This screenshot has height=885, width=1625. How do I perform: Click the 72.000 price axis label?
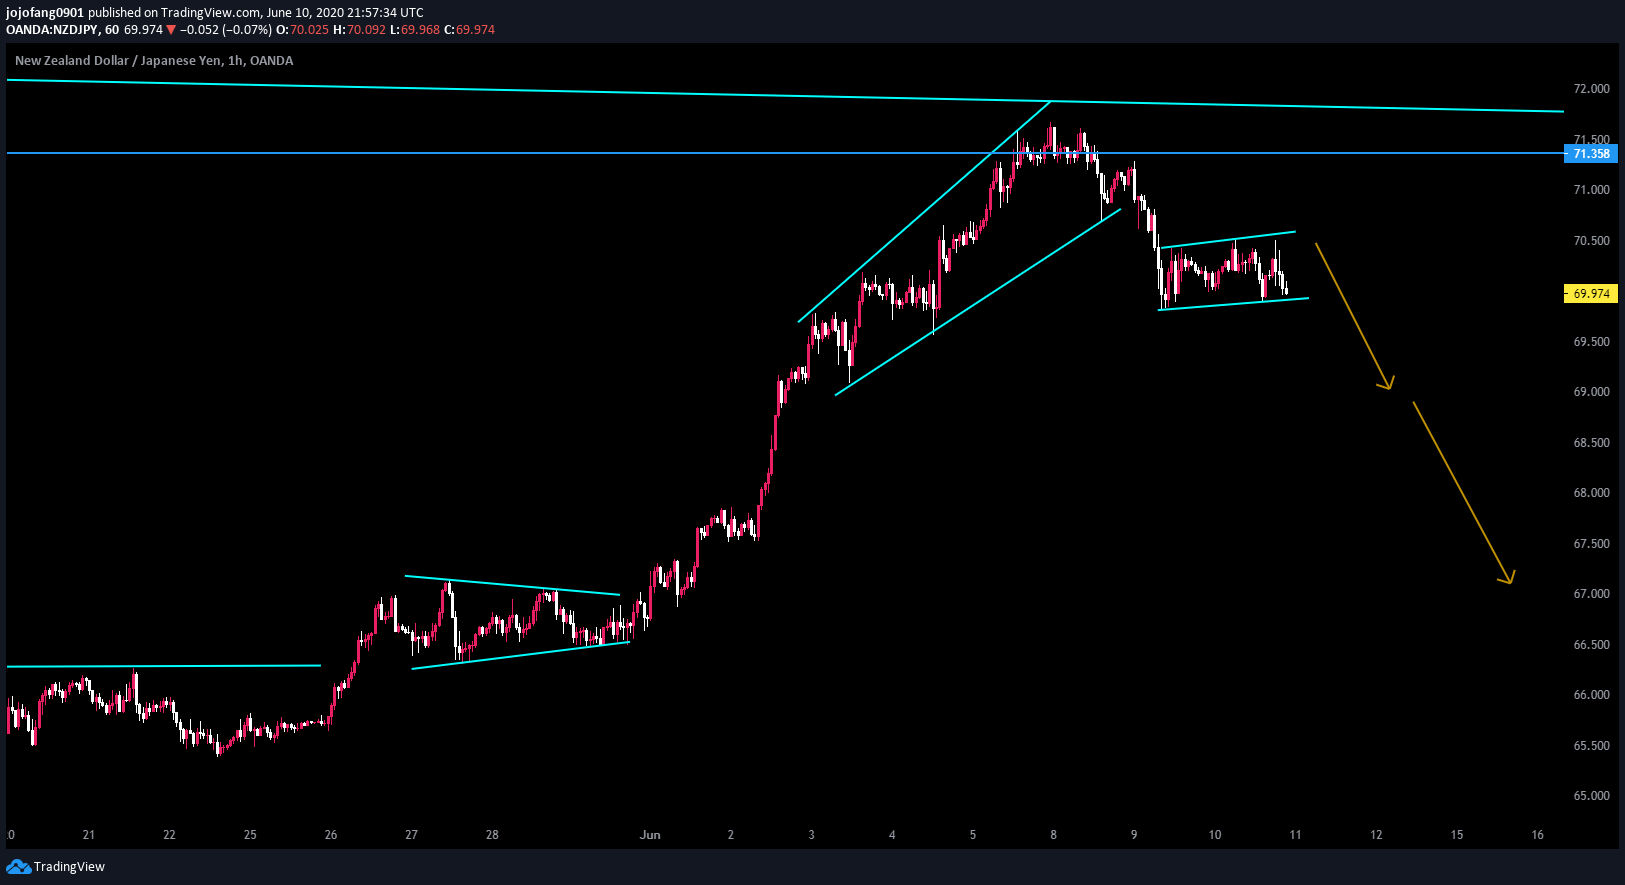(1591, 89)
